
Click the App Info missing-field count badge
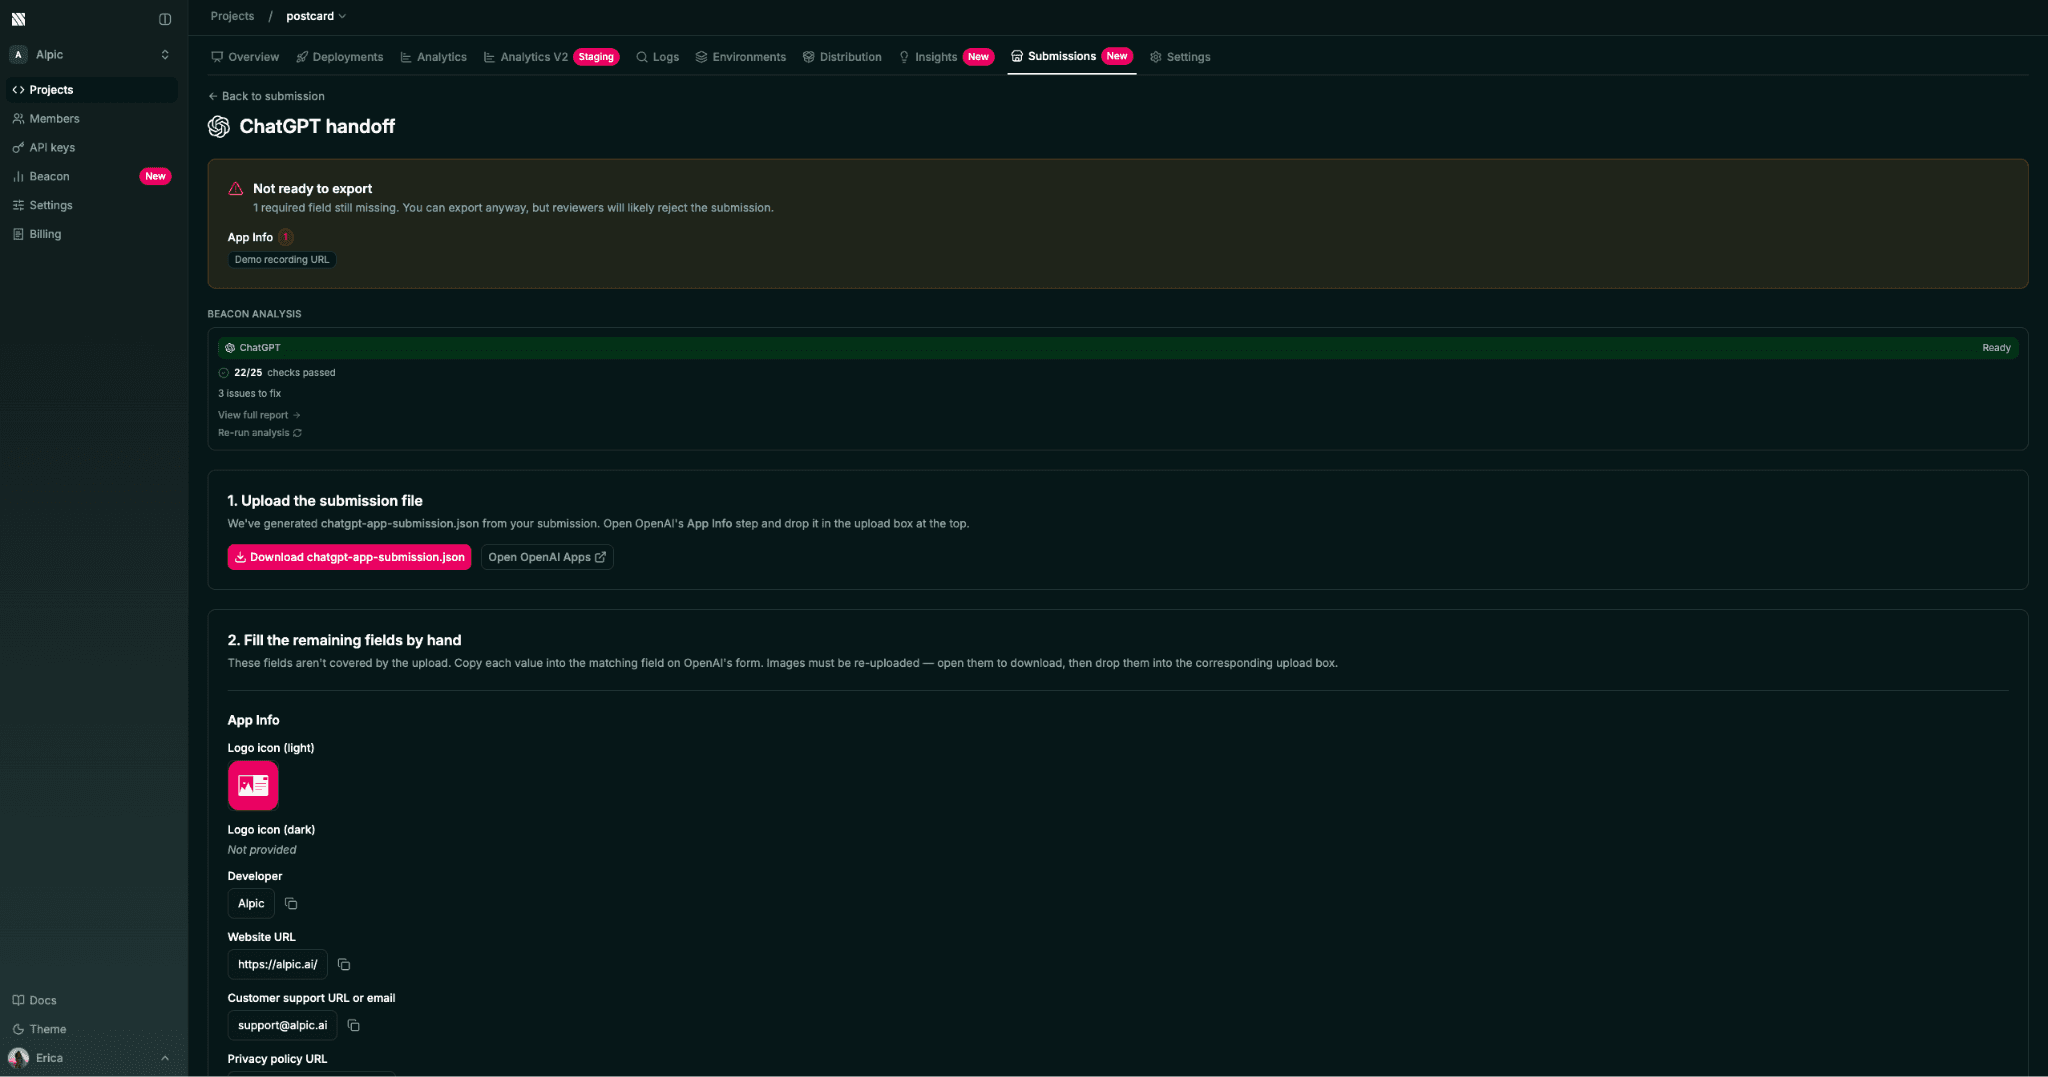tap(286, 238)
